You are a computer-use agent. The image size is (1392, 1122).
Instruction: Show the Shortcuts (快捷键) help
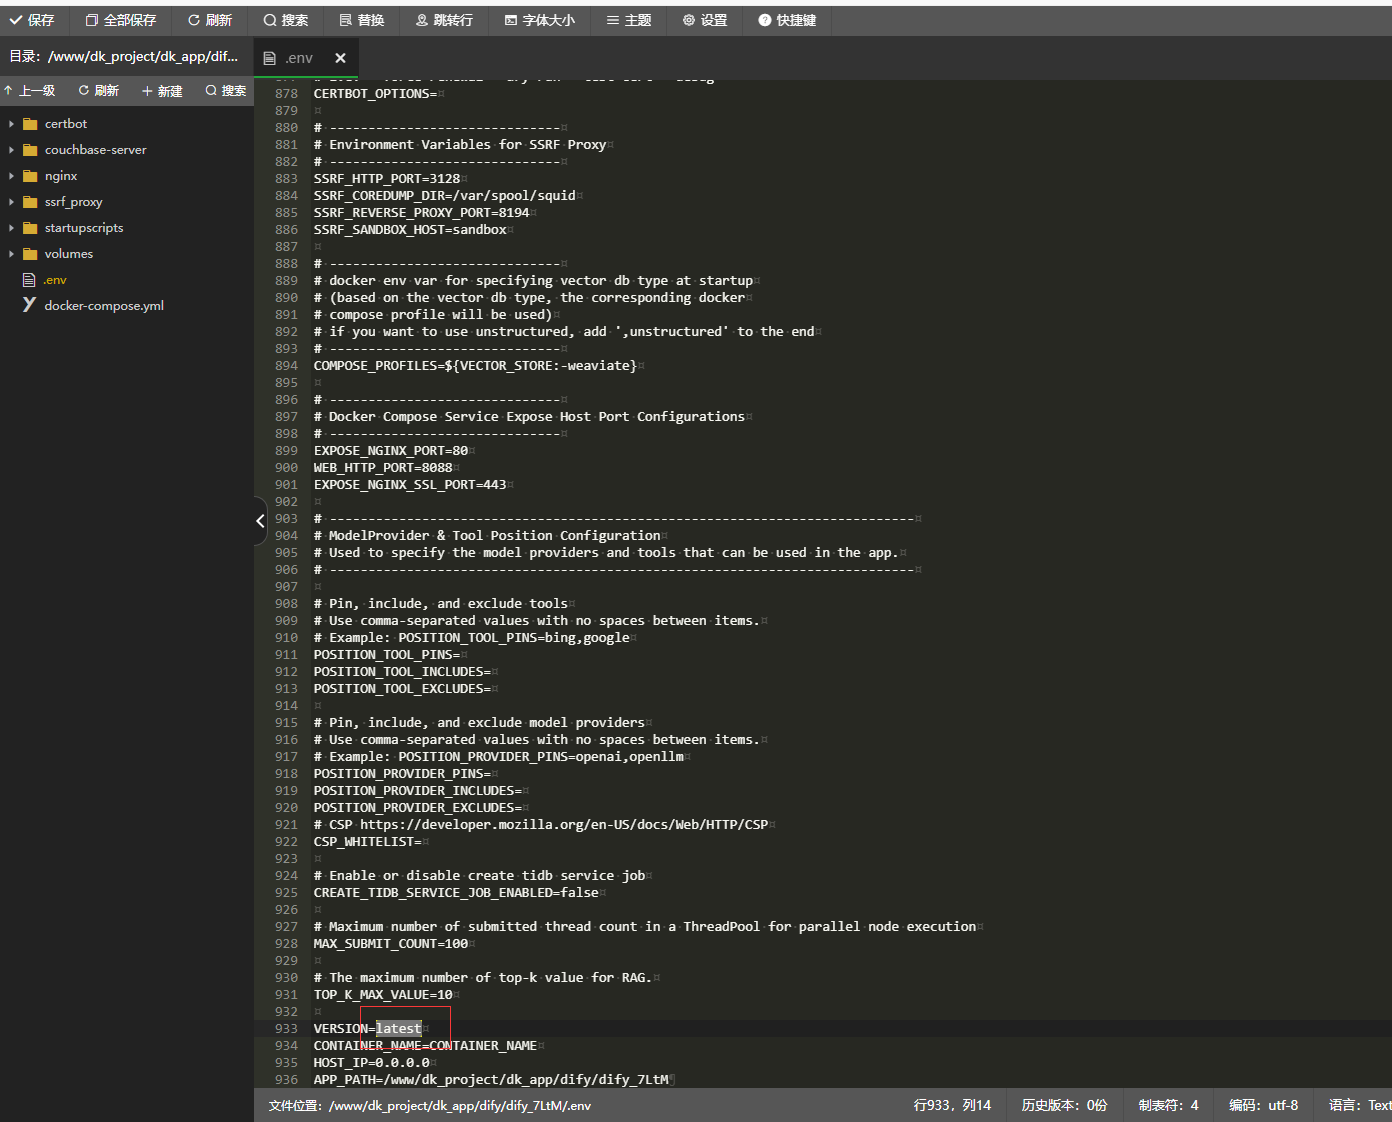[787, 20]
